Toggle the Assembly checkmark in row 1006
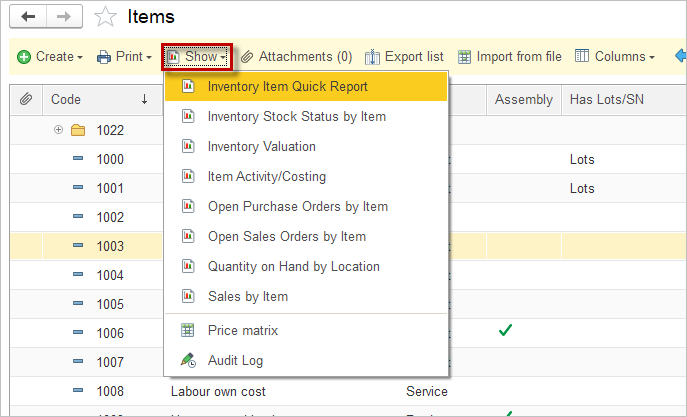 click(505, 329)
